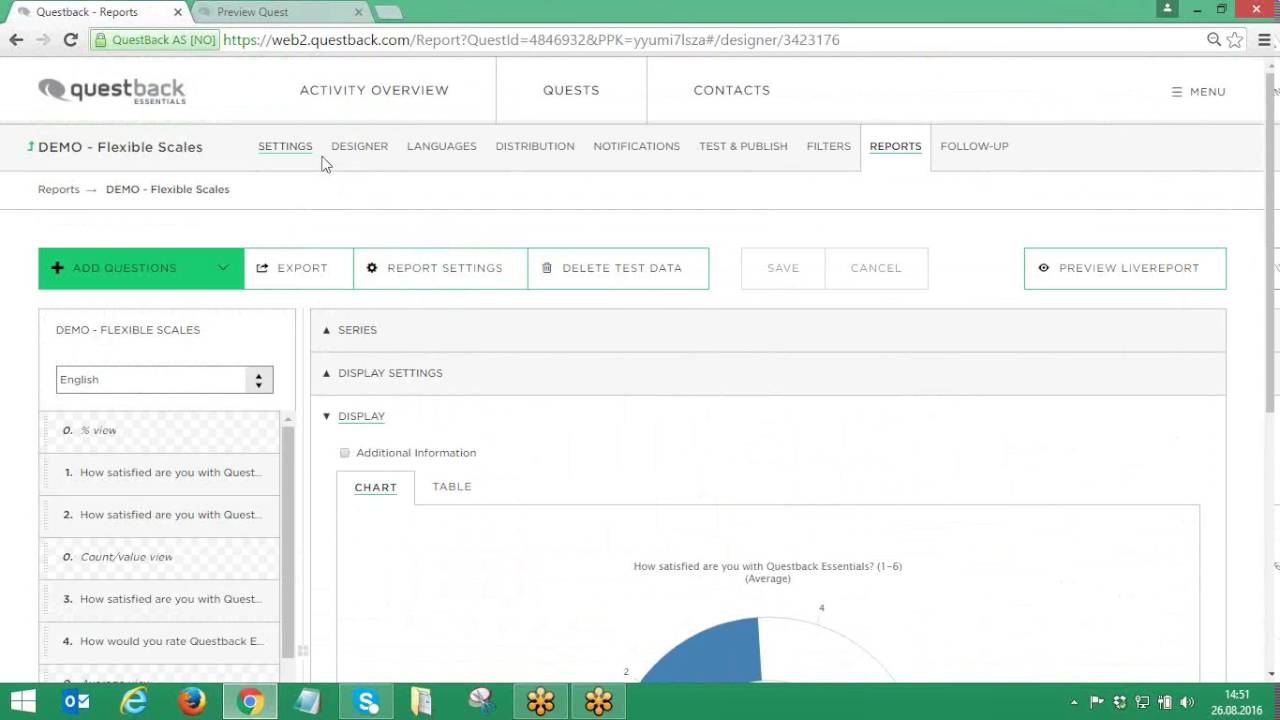1280x720 pixels.
Task: Show hidden system tray icons
Action: 1074,702
